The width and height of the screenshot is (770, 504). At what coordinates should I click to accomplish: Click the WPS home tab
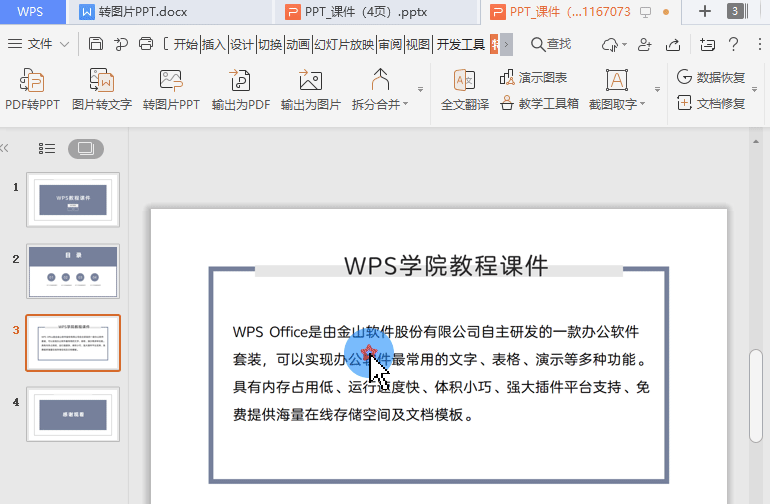click(30, 12)
